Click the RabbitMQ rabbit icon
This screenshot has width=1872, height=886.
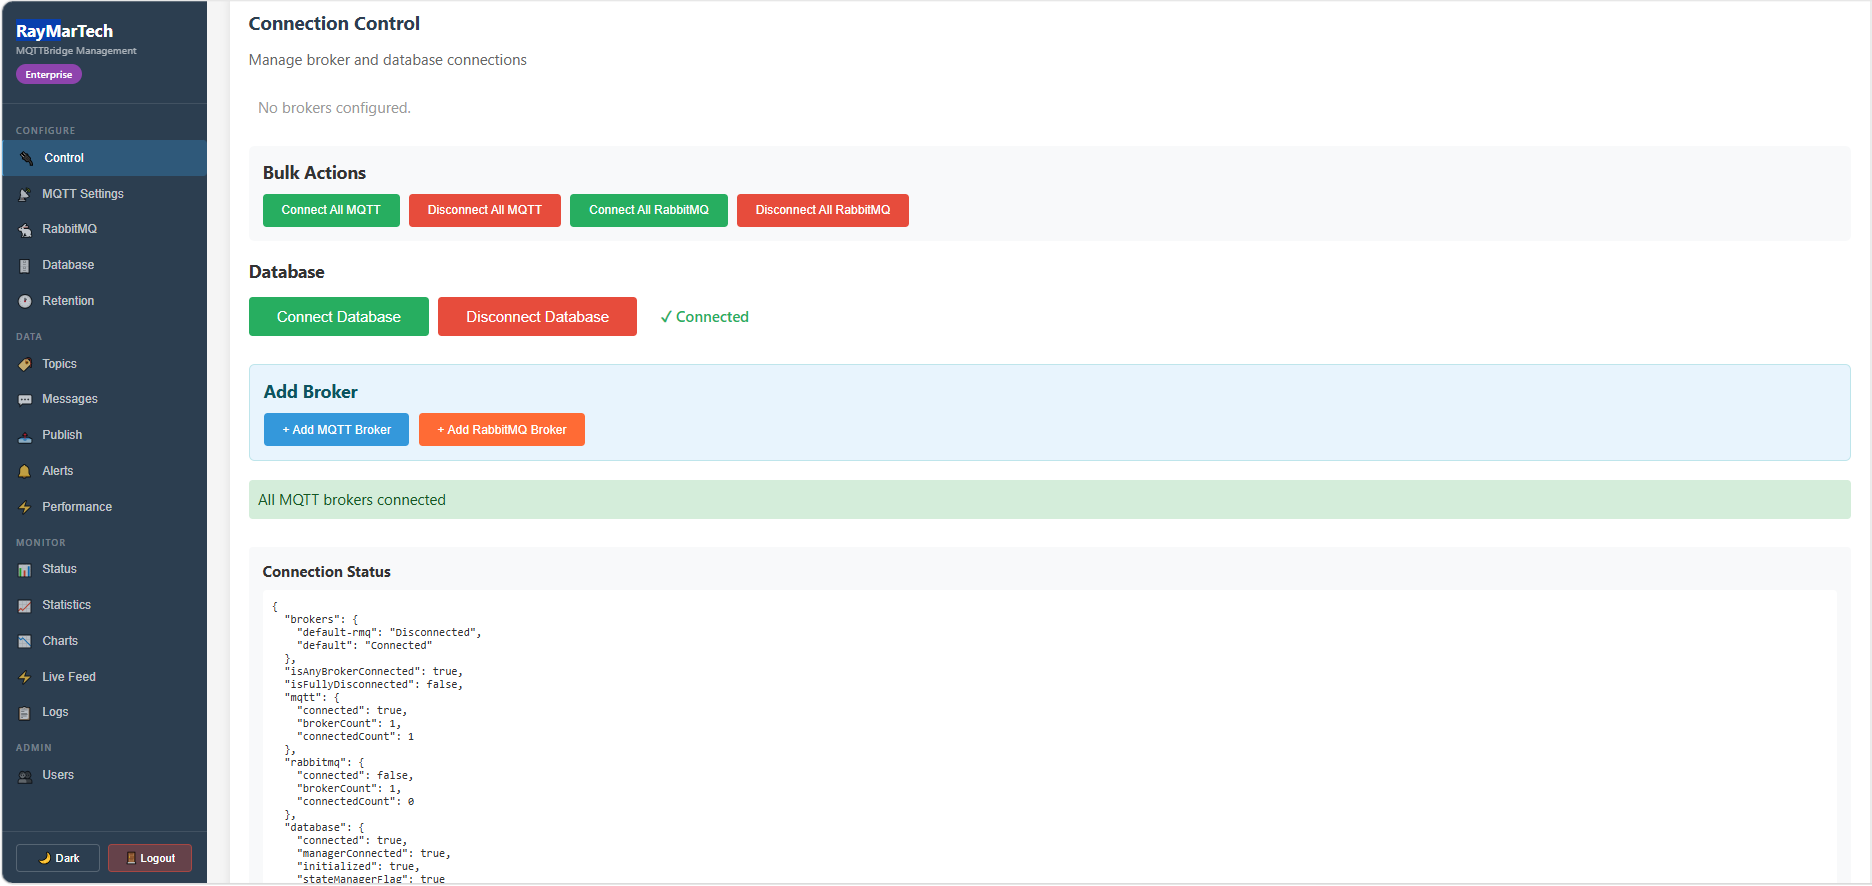tap(25, 230)
